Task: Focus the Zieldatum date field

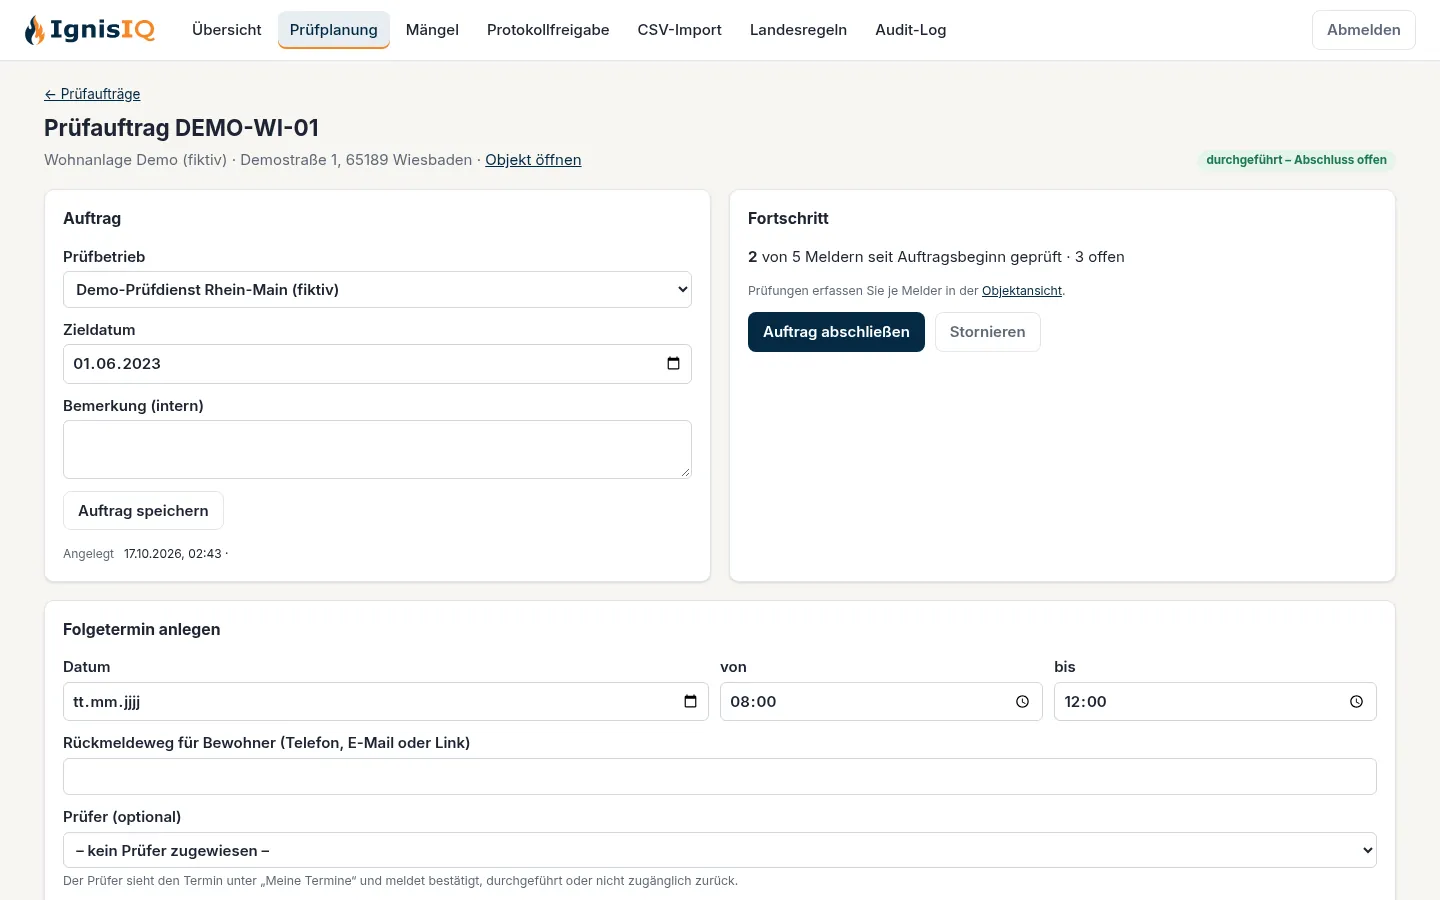Action: tap(377, 364)
